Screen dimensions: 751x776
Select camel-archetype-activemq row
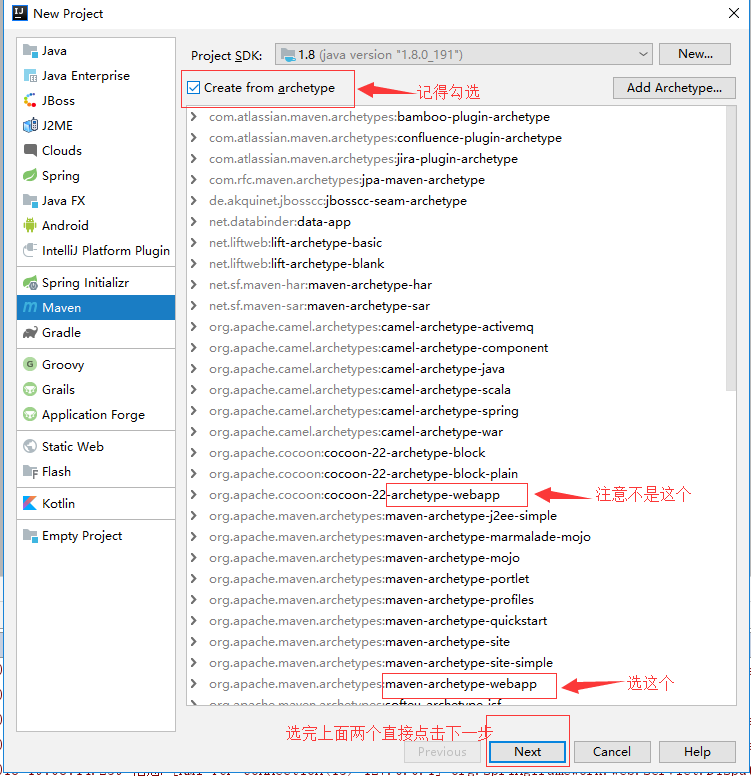456,327
